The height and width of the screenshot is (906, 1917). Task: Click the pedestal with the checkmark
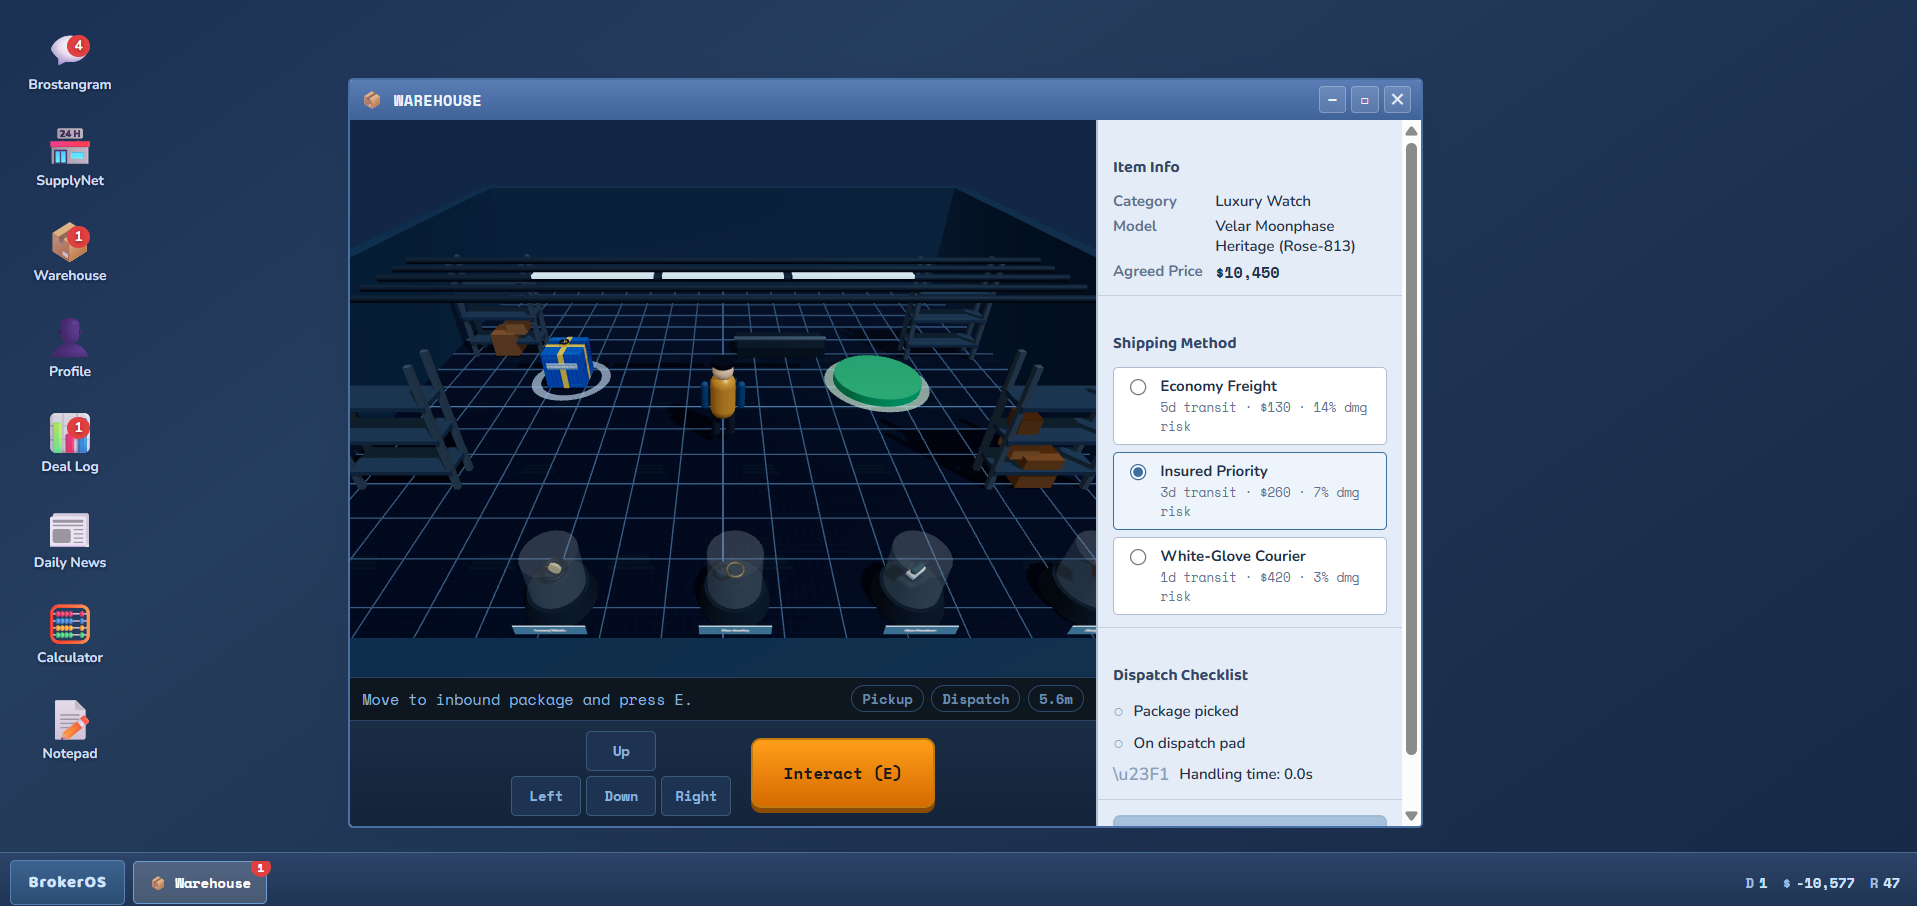915,580
